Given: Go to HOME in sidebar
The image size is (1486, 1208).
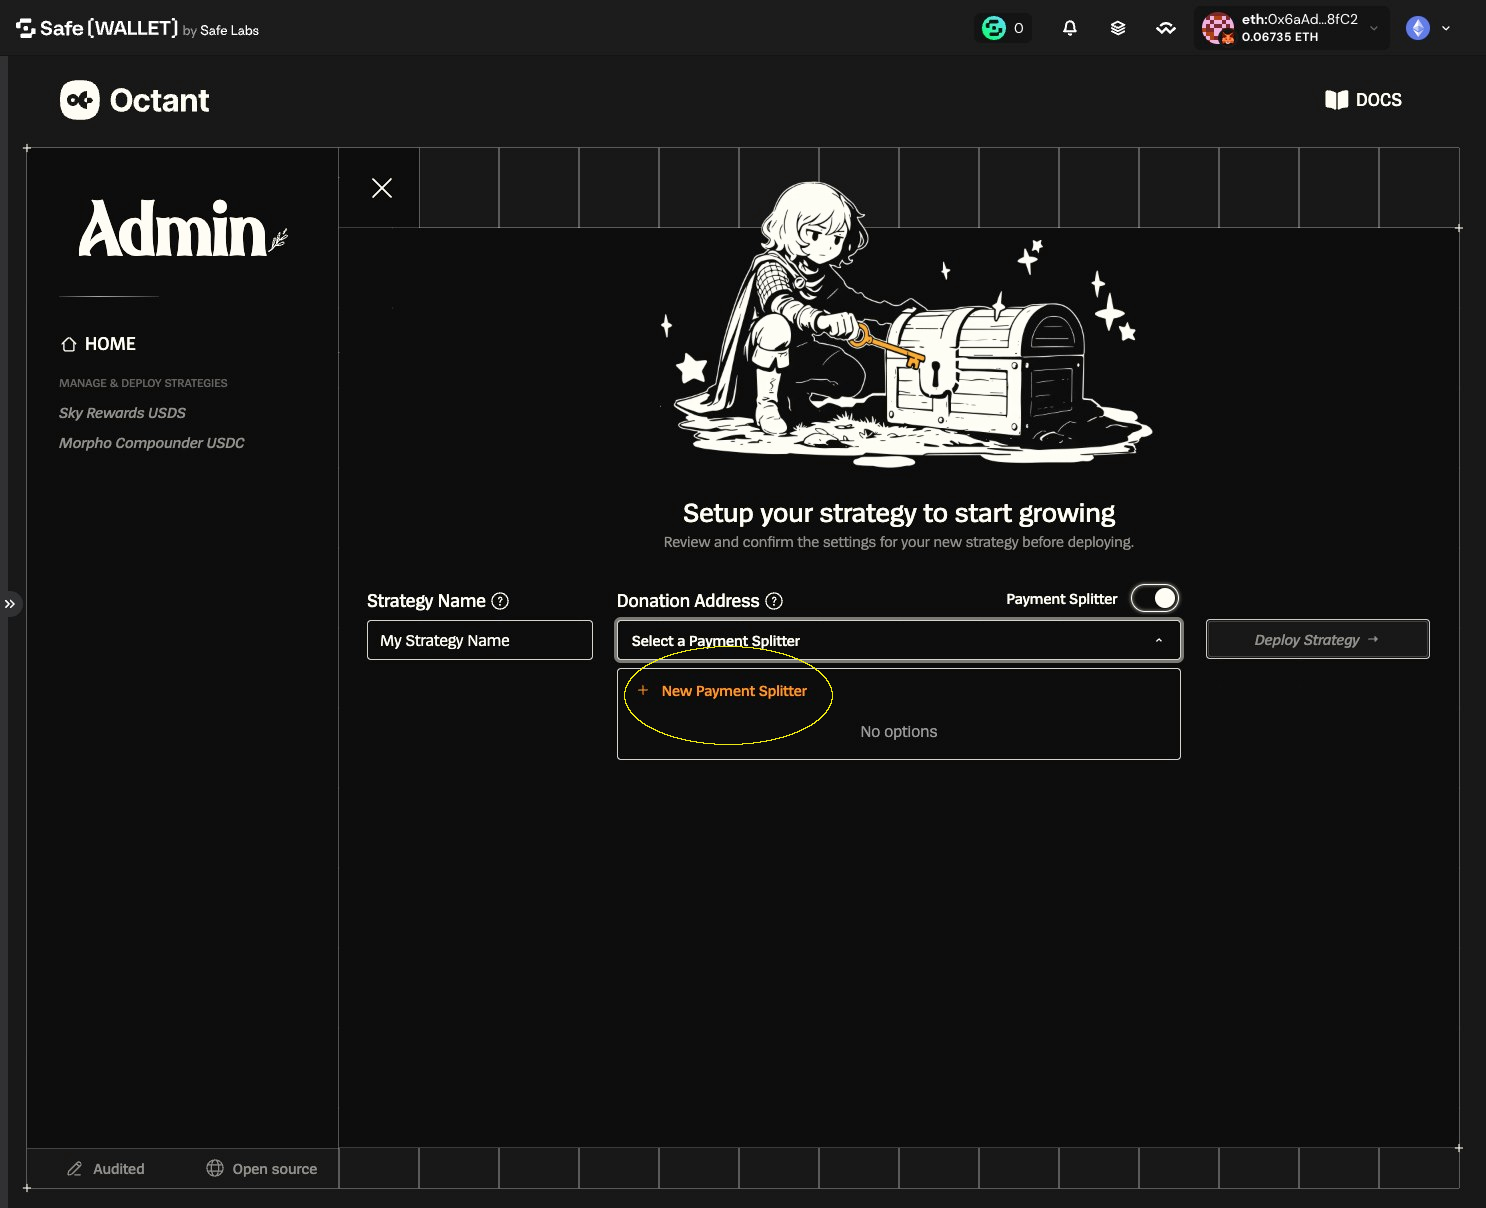Looking at the screenshot, I should (98, 344).
